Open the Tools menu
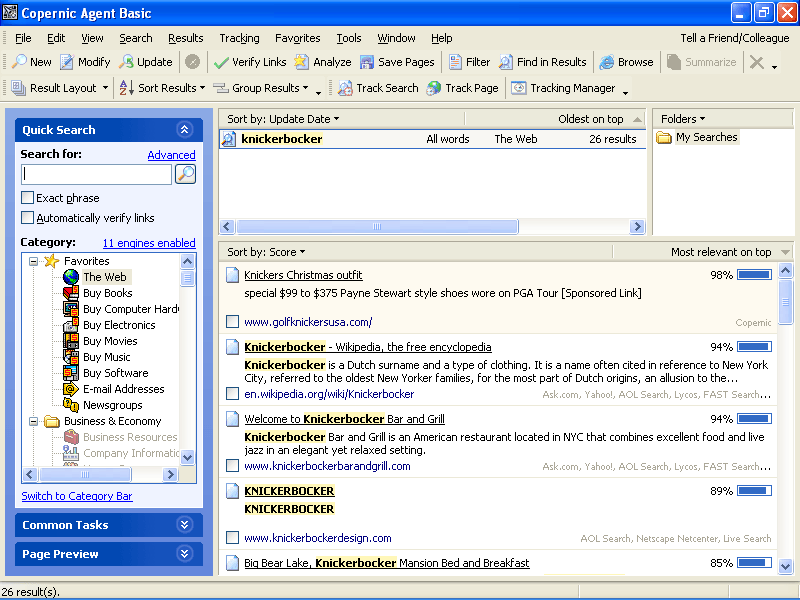The width and height of the screenshot is (800, 600). click(349, 38)
